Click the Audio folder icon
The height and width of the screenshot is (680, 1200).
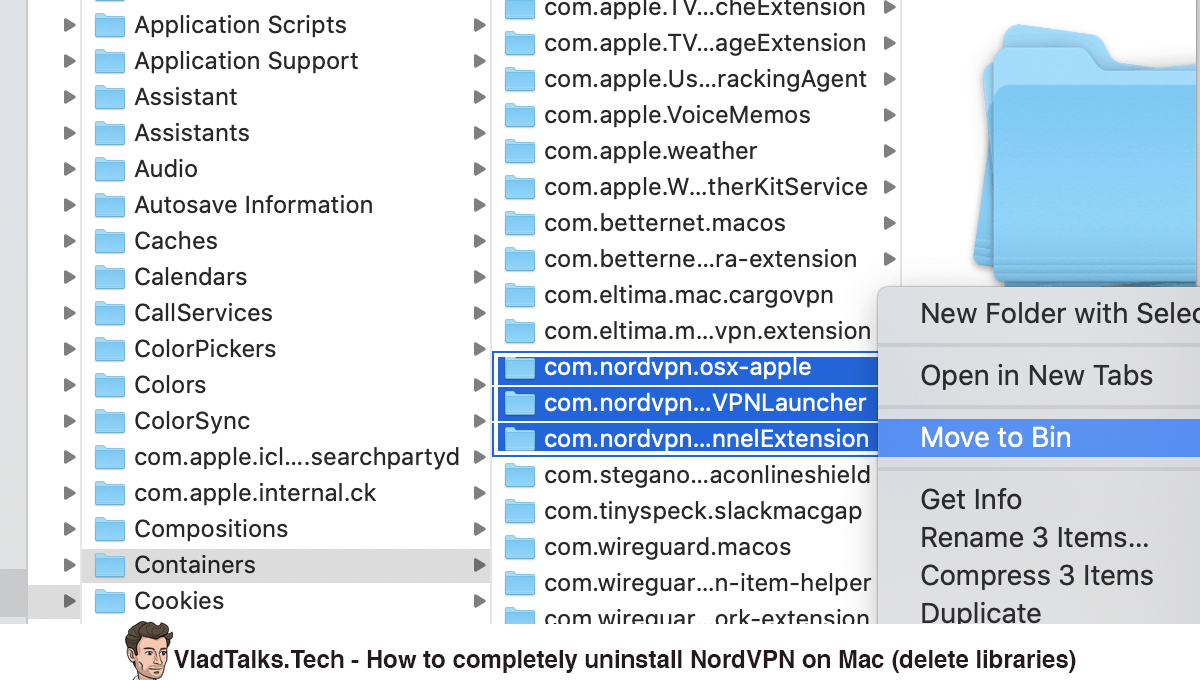(x=109, y=169)
